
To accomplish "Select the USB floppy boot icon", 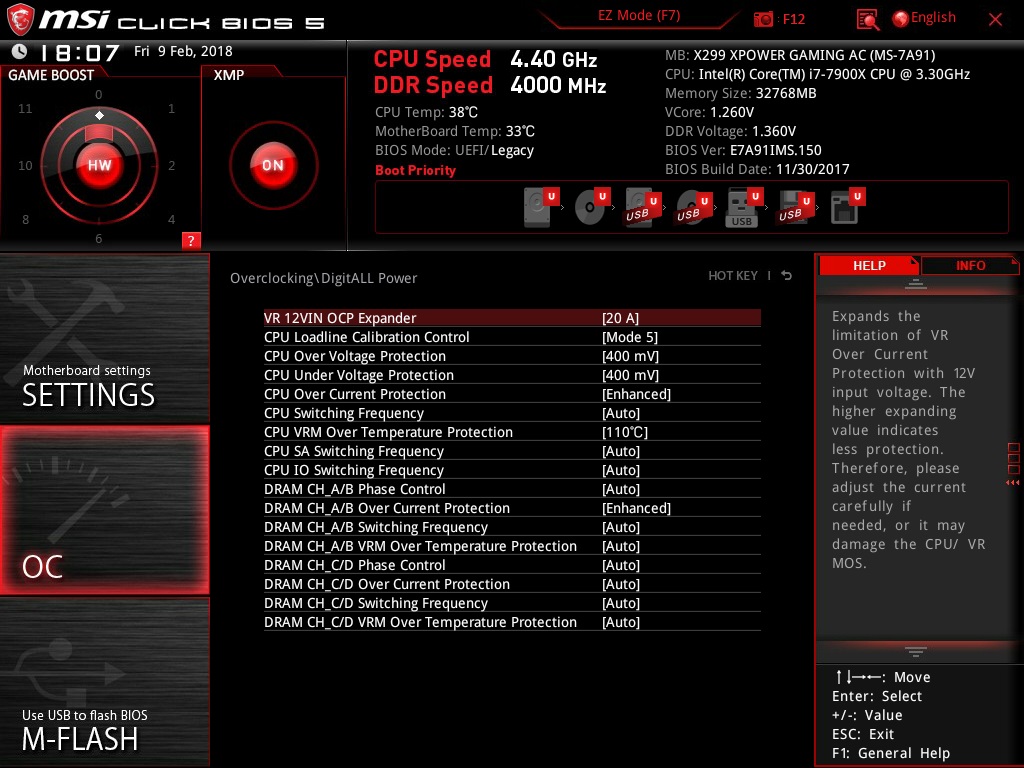I will tap(795, 207).
